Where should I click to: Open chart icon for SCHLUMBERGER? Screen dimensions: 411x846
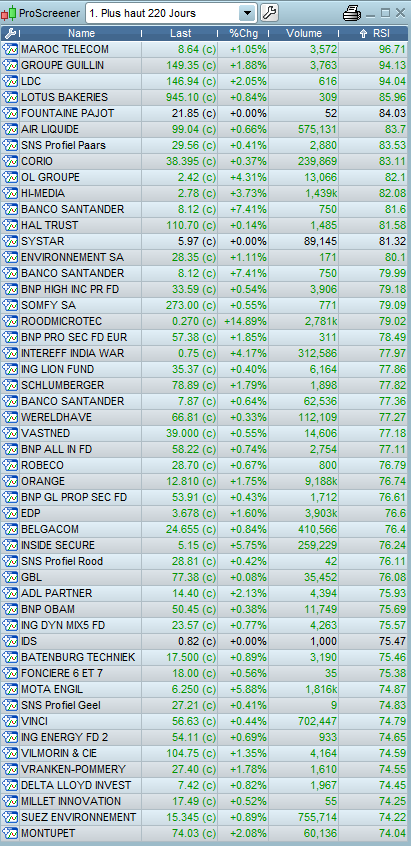10,385
